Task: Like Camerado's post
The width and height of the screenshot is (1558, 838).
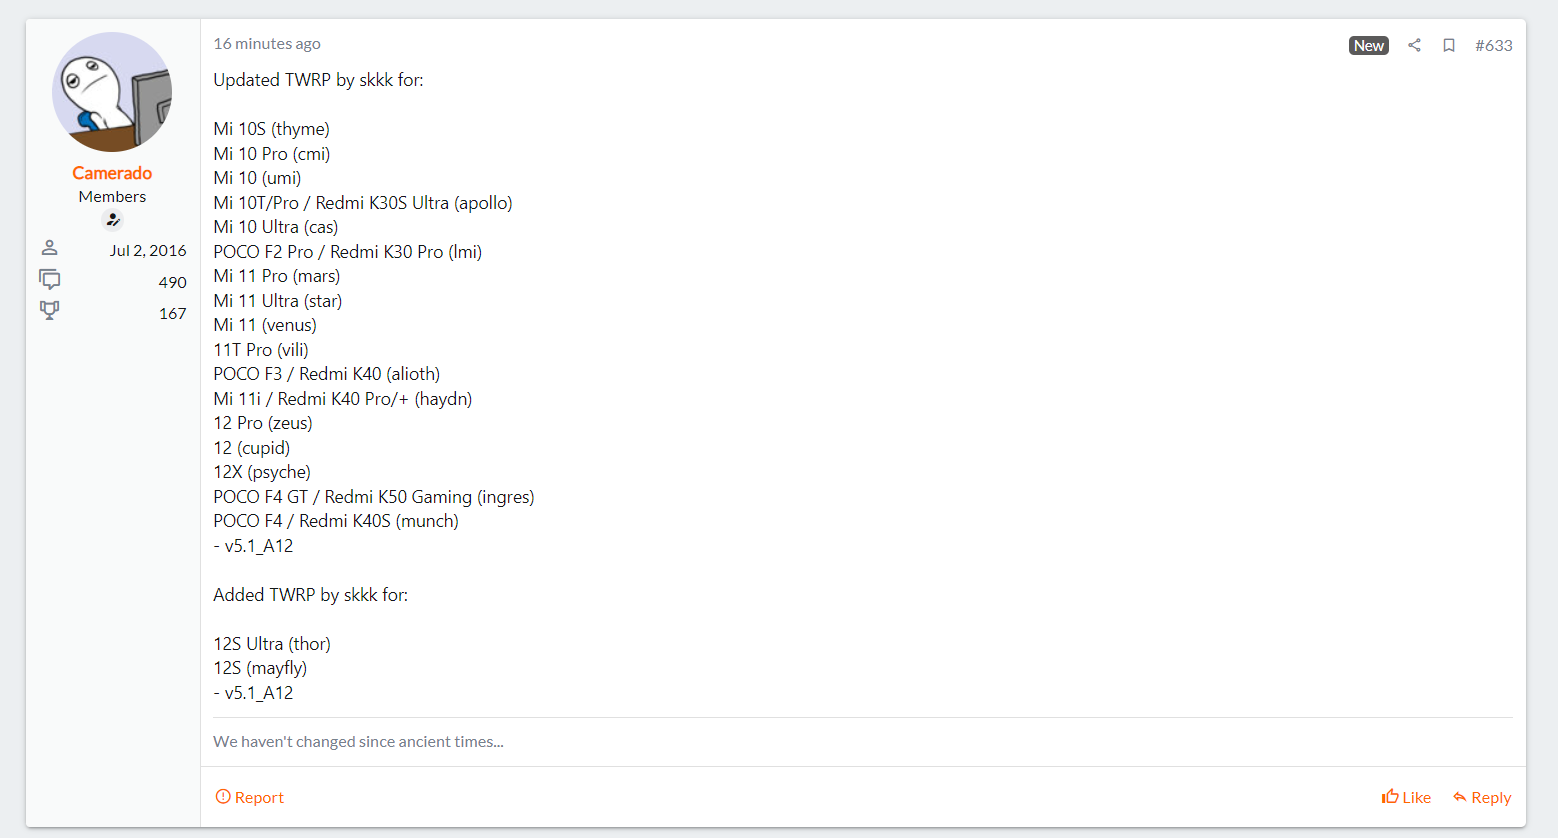Action: 1406,797
